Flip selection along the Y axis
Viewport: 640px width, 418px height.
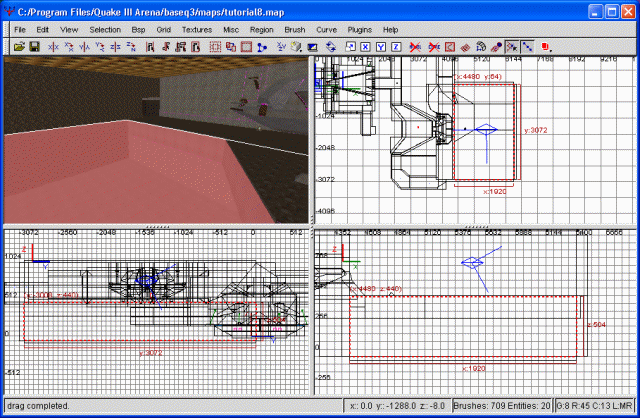[x=84, y=47]
